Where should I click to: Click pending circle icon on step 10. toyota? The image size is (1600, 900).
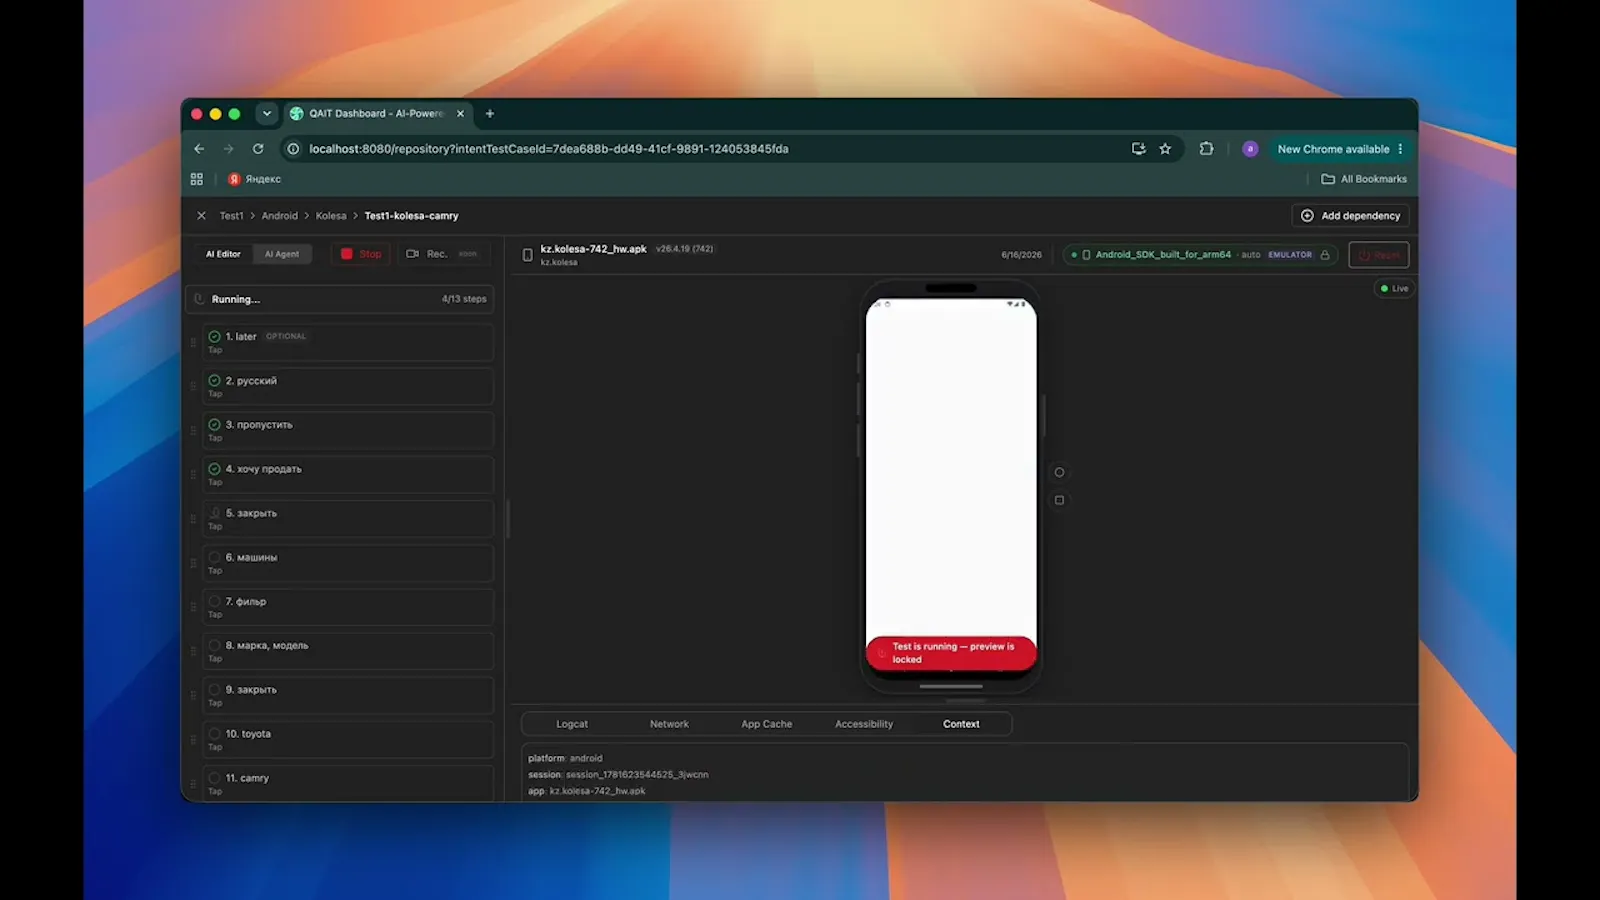[x=214, y=734]
